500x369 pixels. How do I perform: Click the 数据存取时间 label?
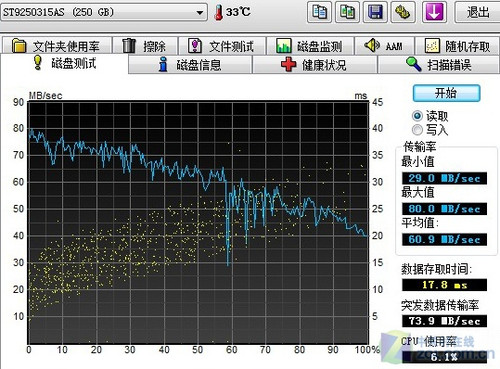tap(436, 269)
